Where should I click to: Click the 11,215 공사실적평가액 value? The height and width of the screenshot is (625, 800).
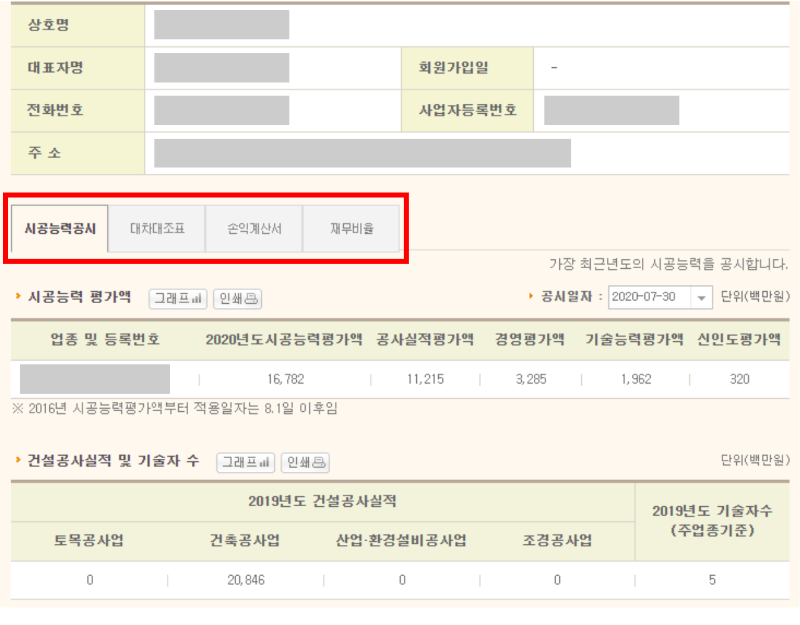[426, 379]
